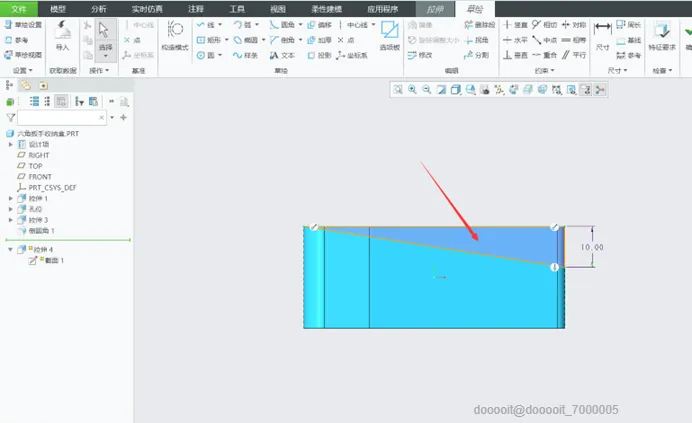Click the refit icon in view toolbar

tap(398, 90)
